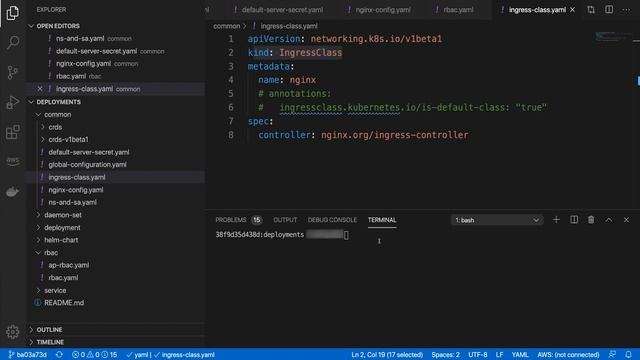Screen dimensions: 640x360
Task: Click the open changes compare icon in editor toolbar
Action: 591,9
